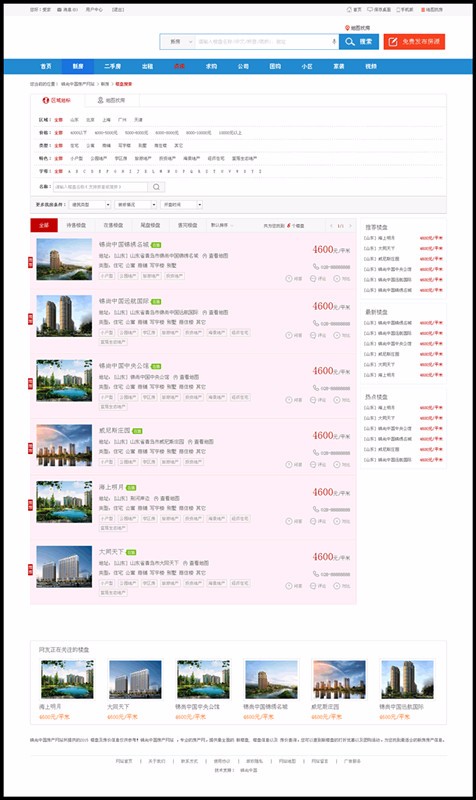Click the next page arrow above the listings
The image size is (476, 800).
pos(350,226)
